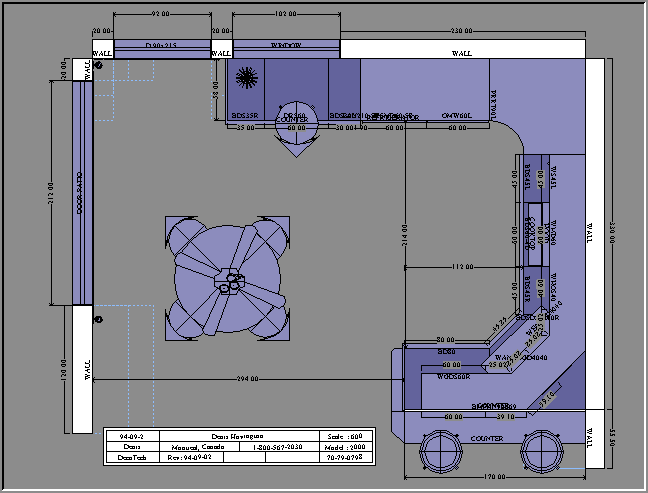Click the circular column marker near top-left WALL
Viewport: 648px width, 493px height.
[x=98, y=65]
